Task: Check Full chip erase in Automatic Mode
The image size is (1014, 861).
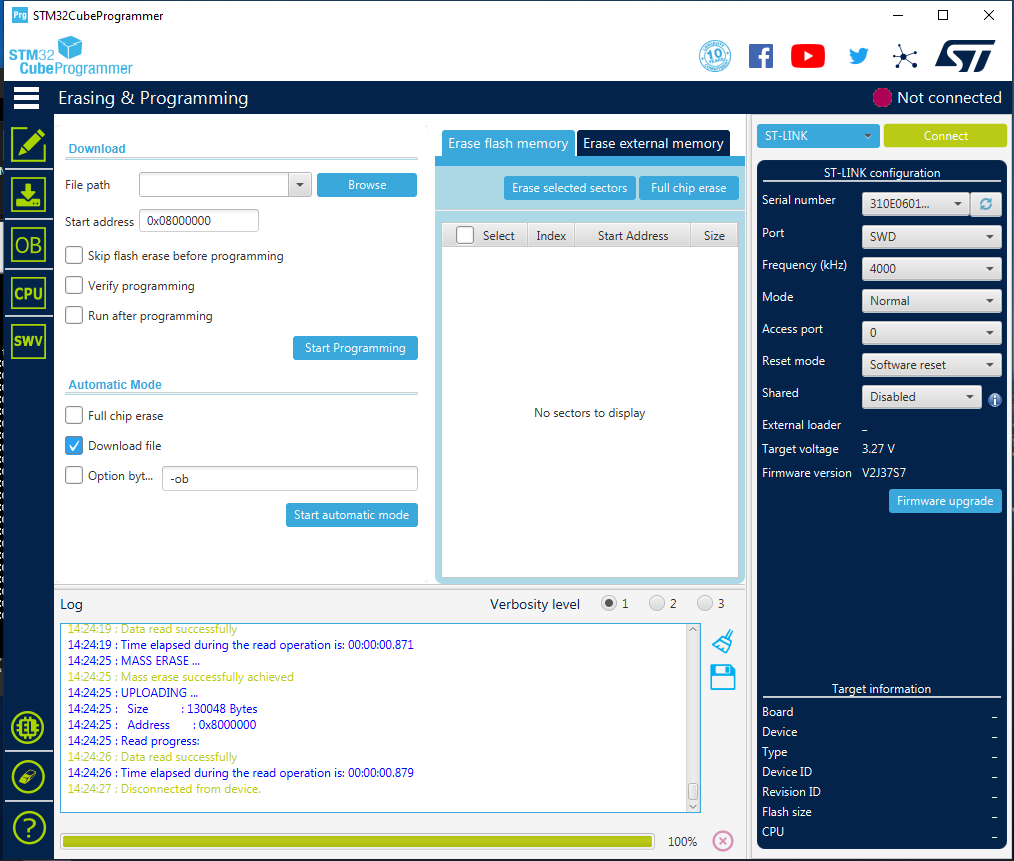Action: point(74,415)
